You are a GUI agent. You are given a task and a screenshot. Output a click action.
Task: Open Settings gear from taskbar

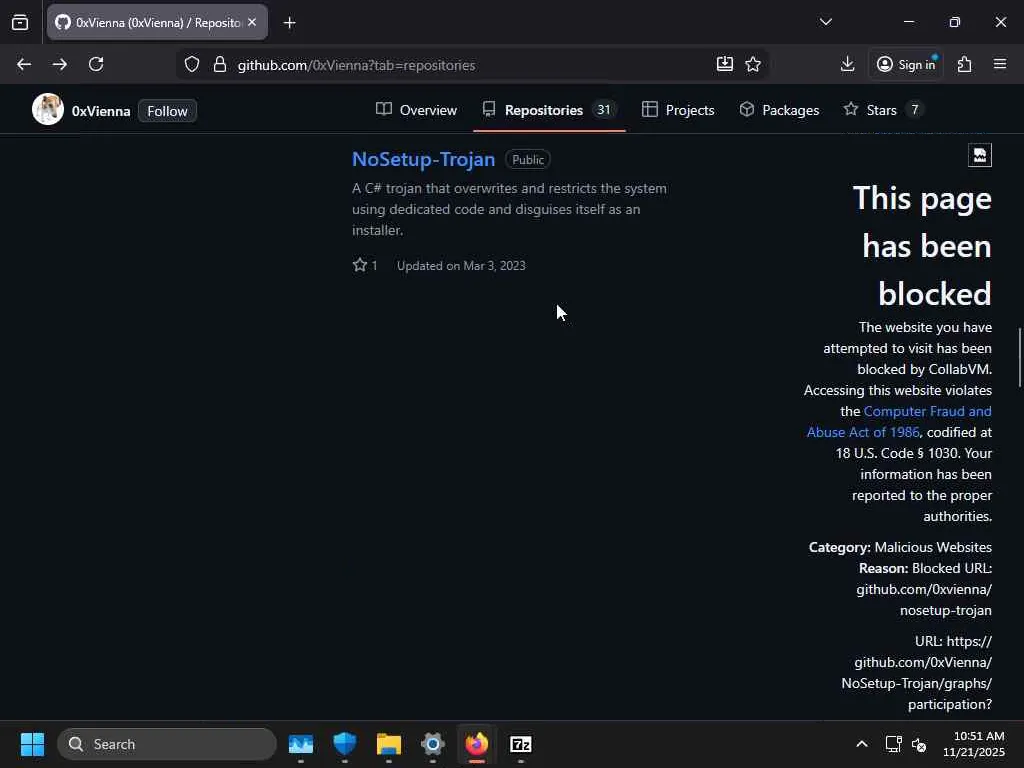(x=432, y=744)
